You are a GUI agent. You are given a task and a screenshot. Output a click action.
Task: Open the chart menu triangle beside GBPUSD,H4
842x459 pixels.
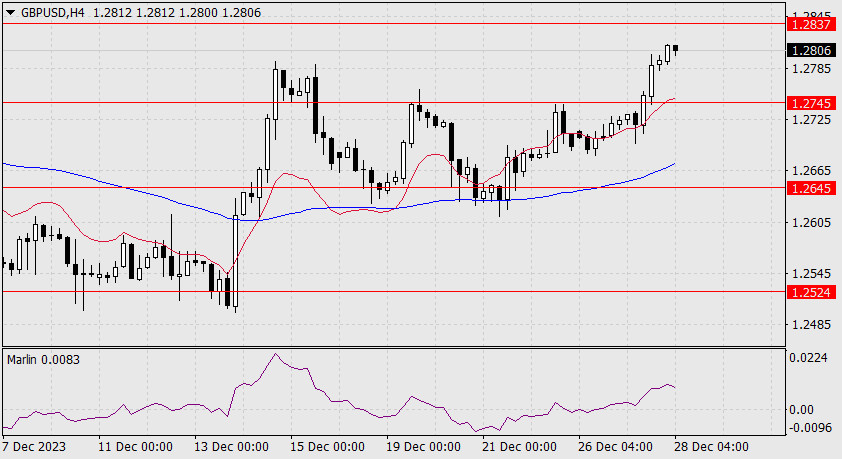11,12
